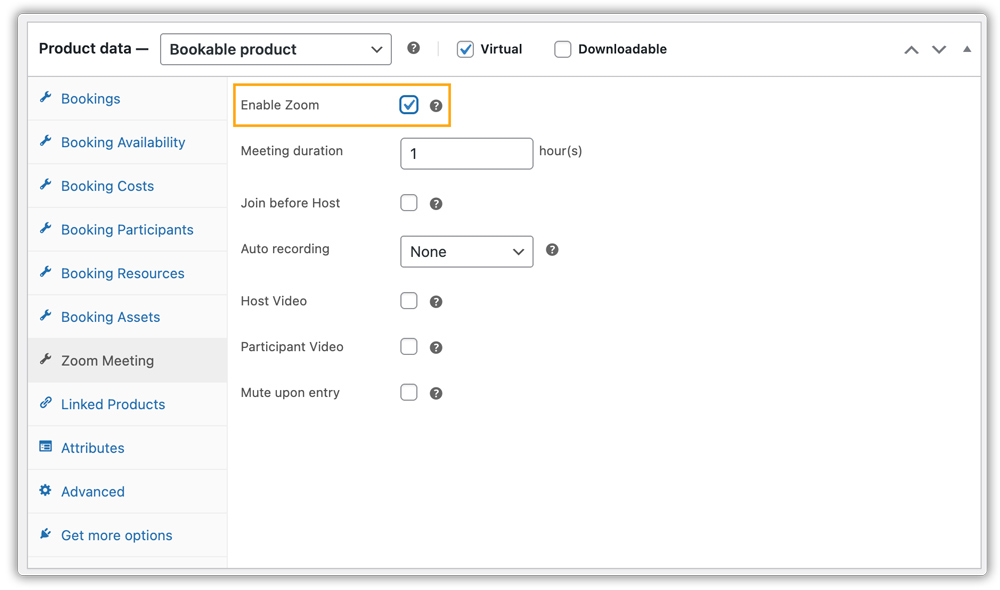Click the wrench icon beside Bookings
The height and width of the screenshot is (590, 1000).
tap(45, 98)
